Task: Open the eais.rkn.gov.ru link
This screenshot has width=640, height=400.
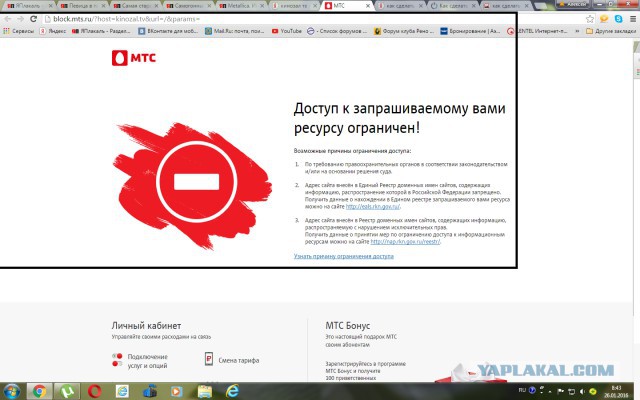Action: [373, 207]
